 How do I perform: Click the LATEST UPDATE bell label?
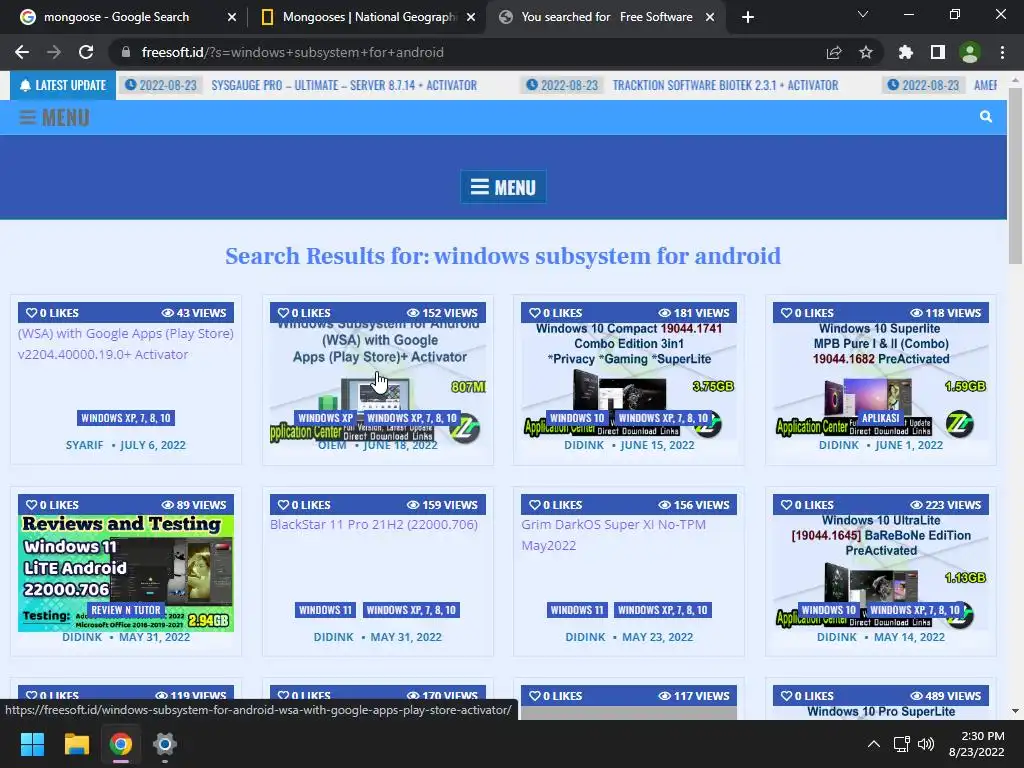(63, 86)
